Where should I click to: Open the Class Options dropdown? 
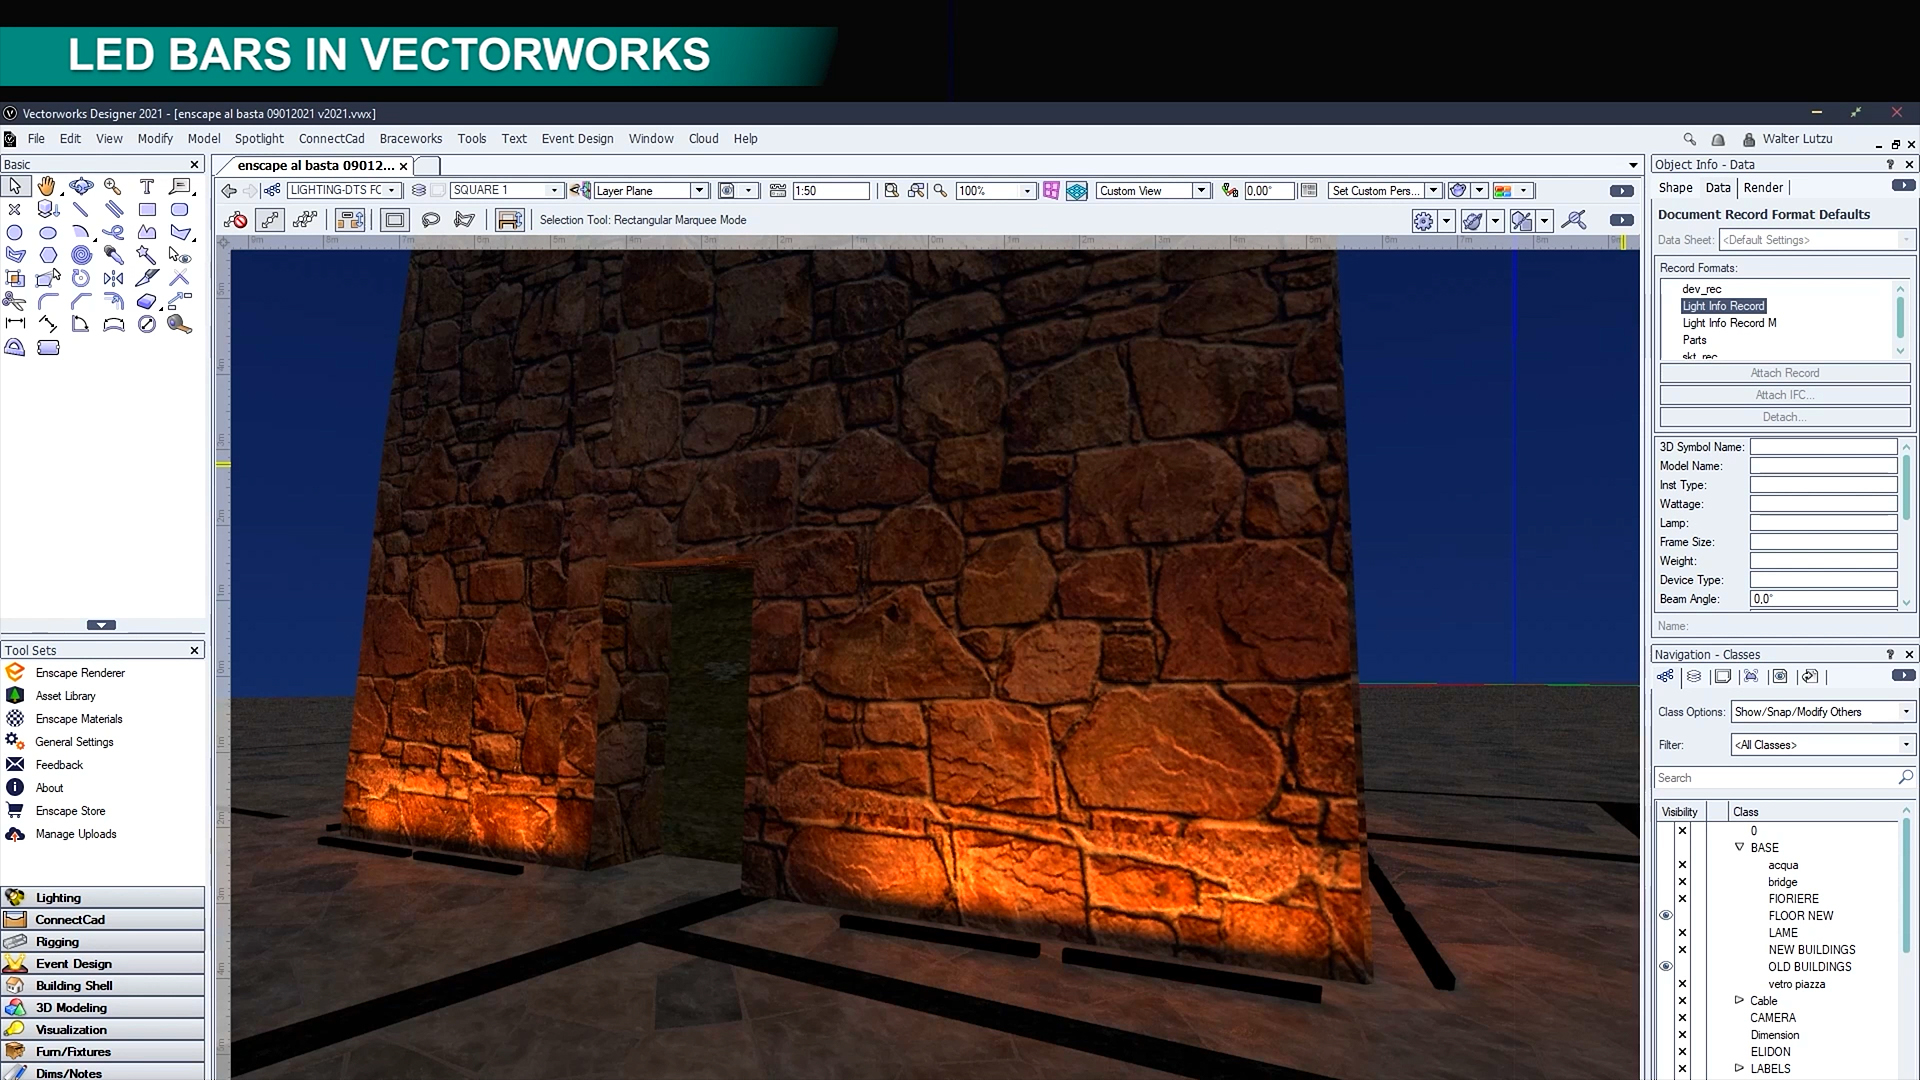pyautogui.click(x=1823, y=712)
